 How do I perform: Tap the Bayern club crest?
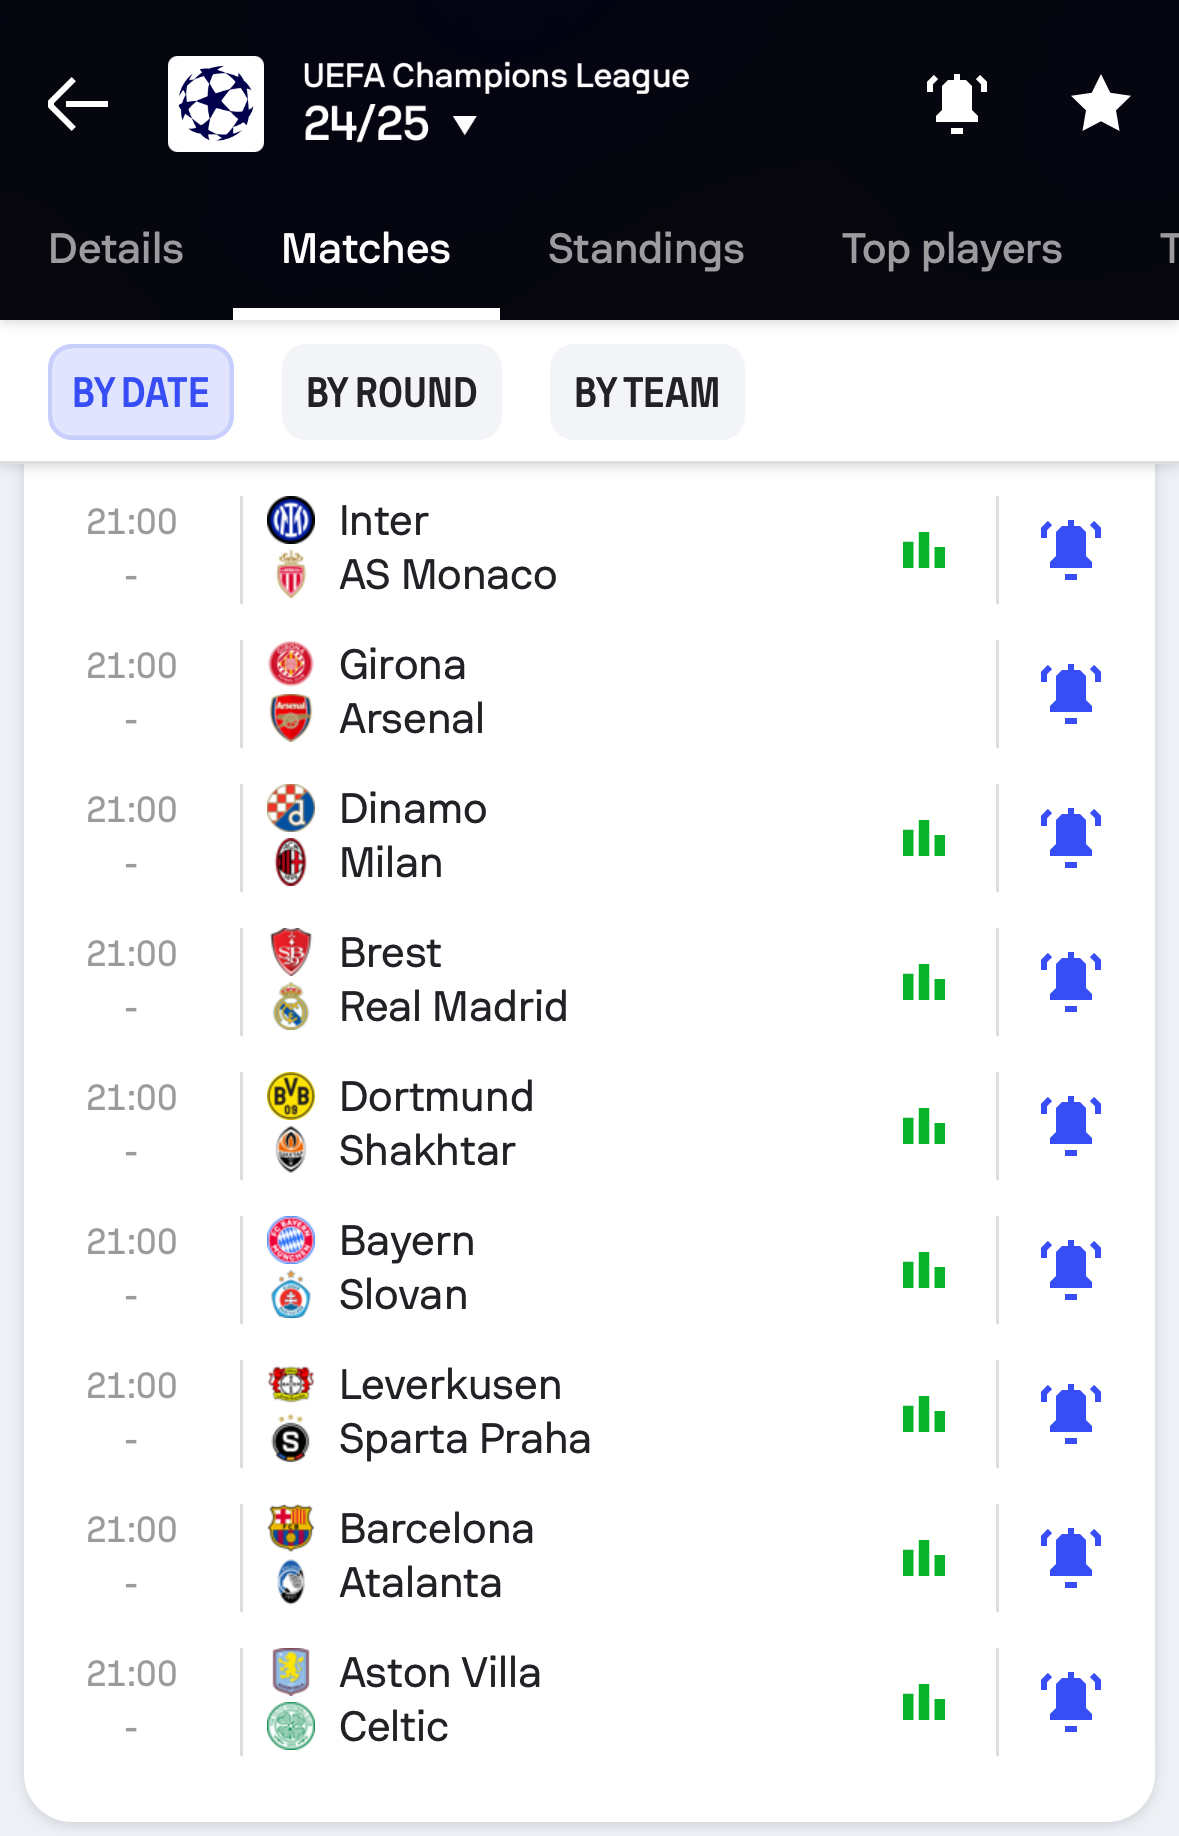coord(291,1241)
